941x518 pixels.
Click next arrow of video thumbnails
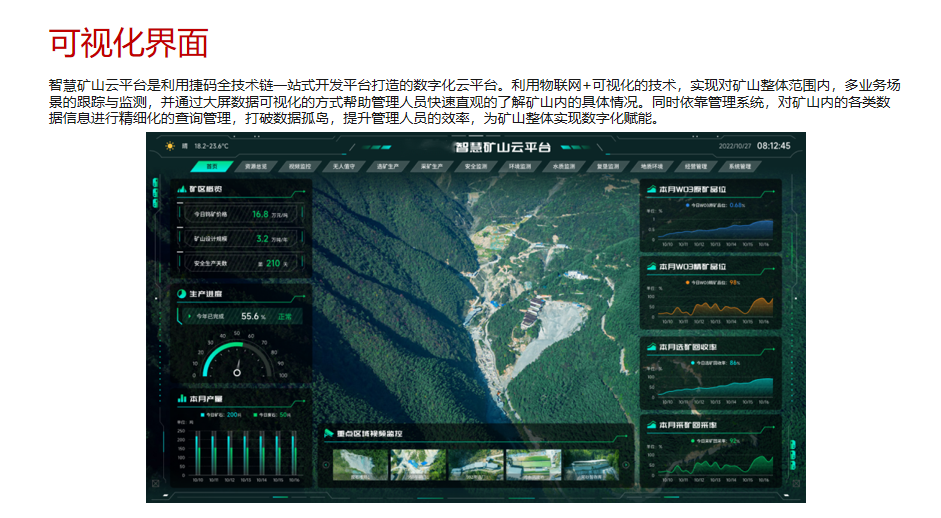[x=627, y=465]
